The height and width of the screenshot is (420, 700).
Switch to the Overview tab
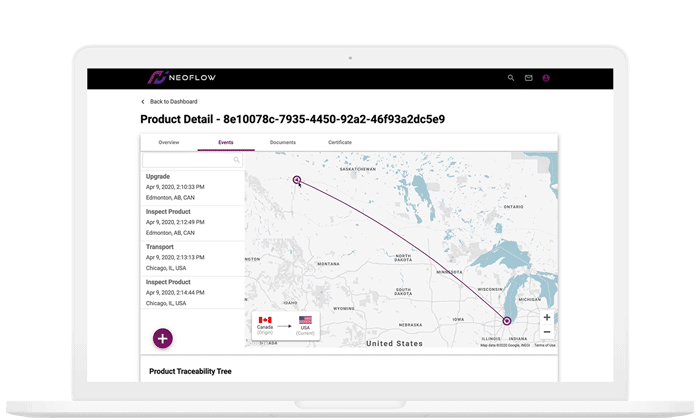coord(169,142)
